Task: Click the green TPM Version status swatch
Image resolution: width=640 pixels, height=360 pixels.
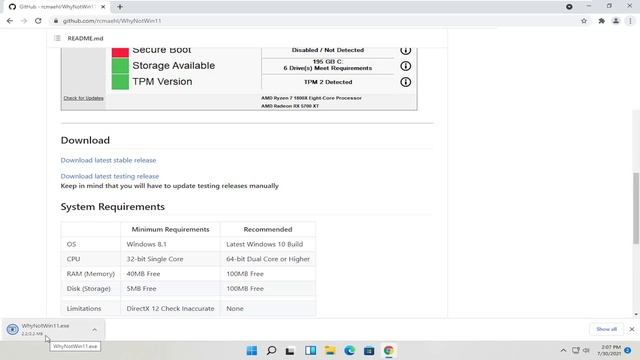Action: coord(120,82)
